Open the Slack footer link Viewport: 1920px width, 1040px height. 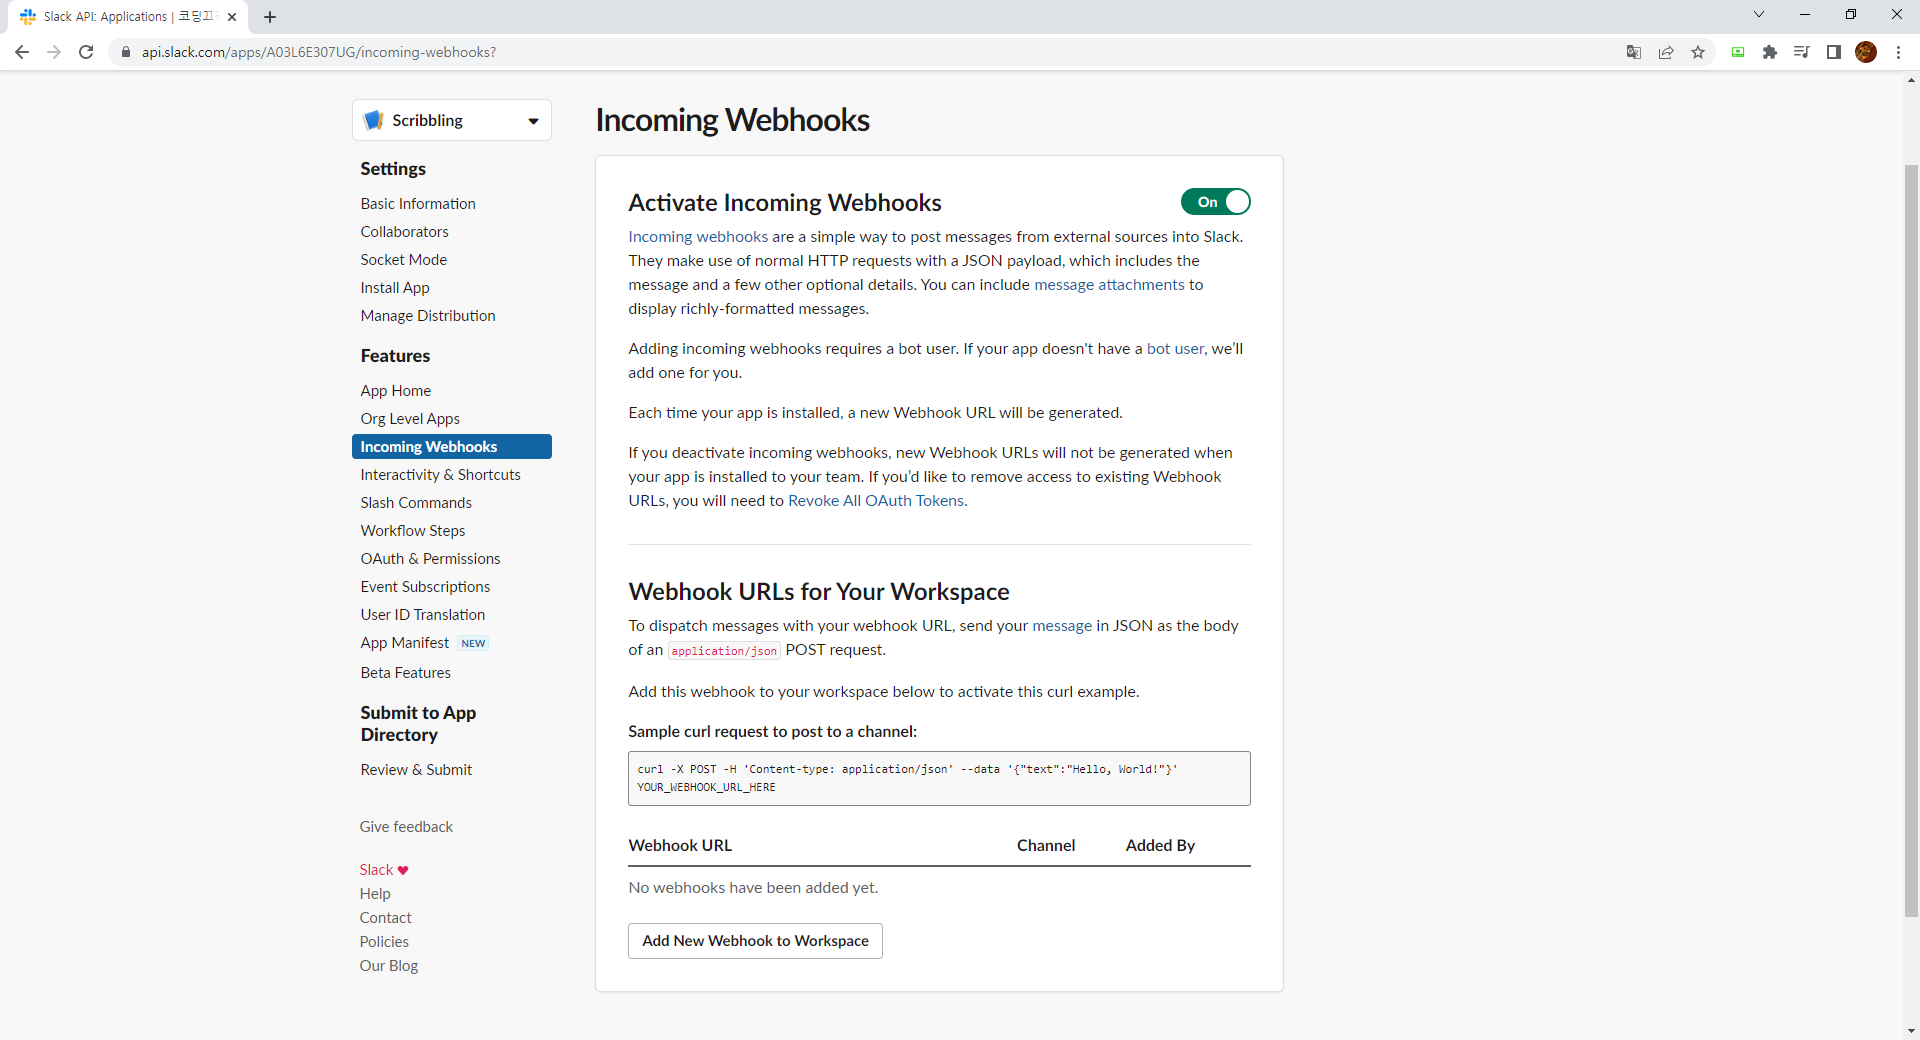click(376, 870)
